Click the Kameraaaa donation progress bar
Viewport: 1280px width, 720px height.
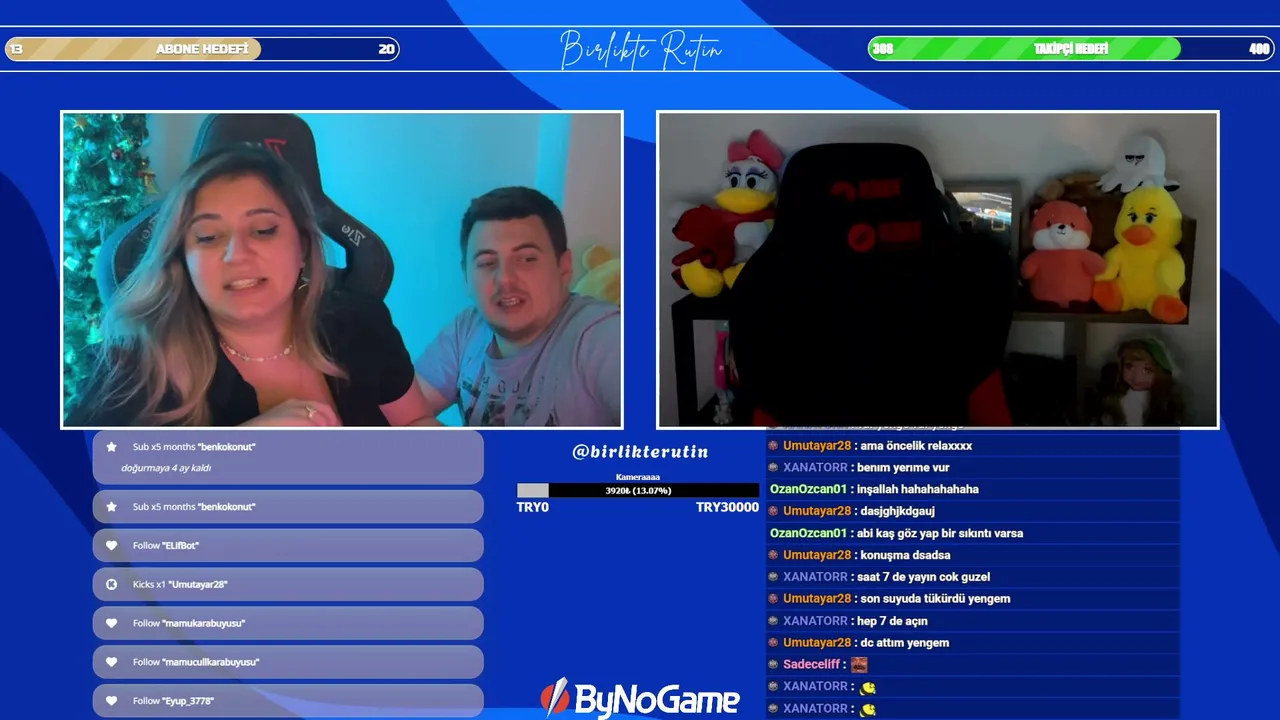click(x=638, y=491)
